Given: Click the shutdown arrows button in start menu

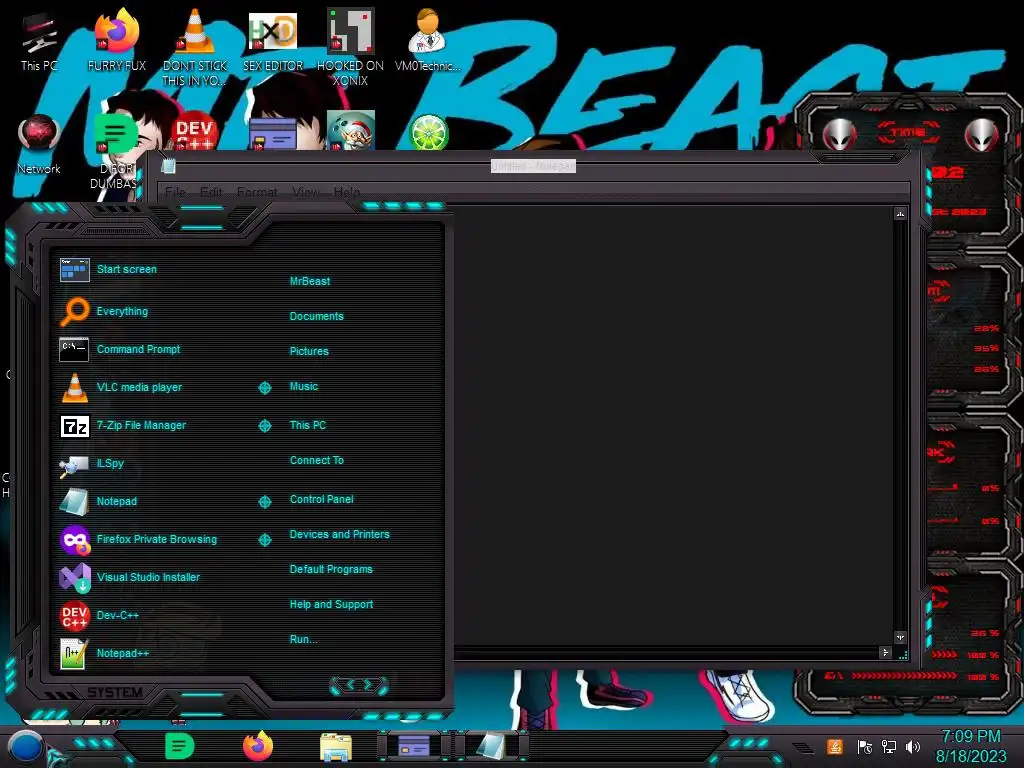Looking at the screenshot, I should [359, 685].
